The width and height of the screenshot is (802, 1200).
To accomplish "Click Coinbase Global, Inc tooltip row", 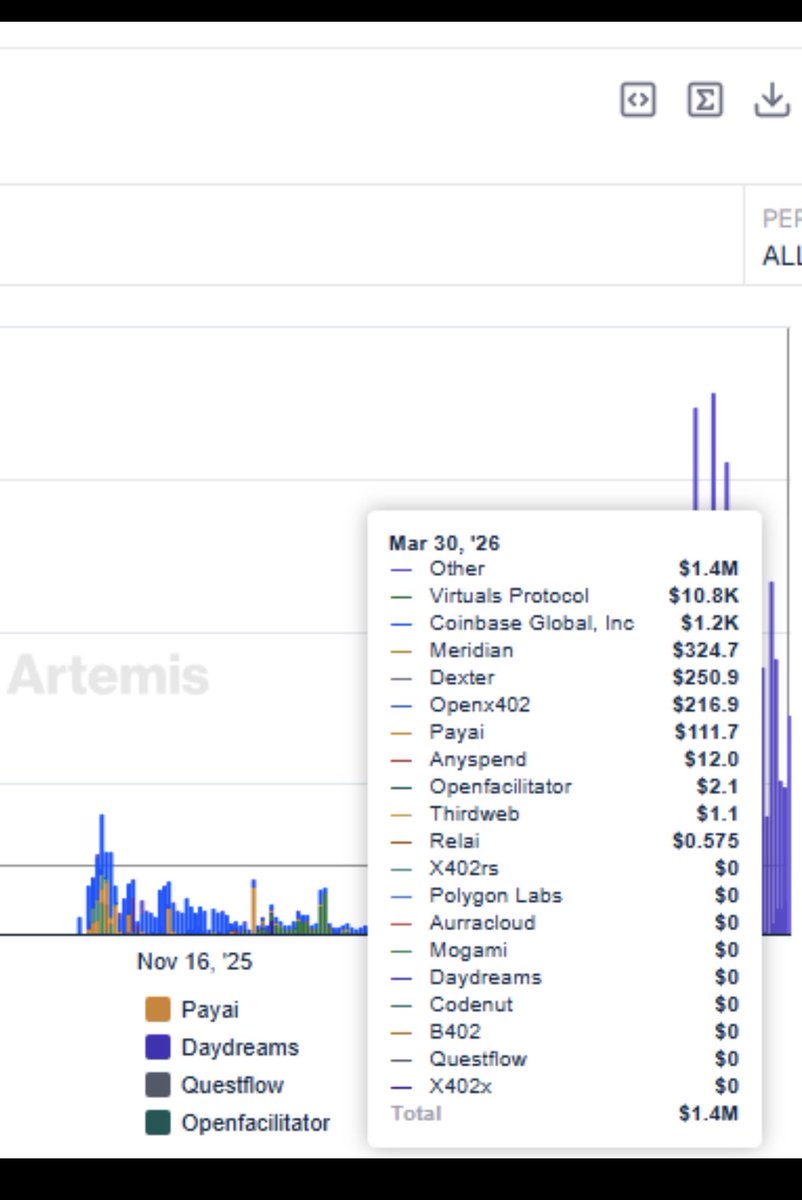I will [564, 623].
